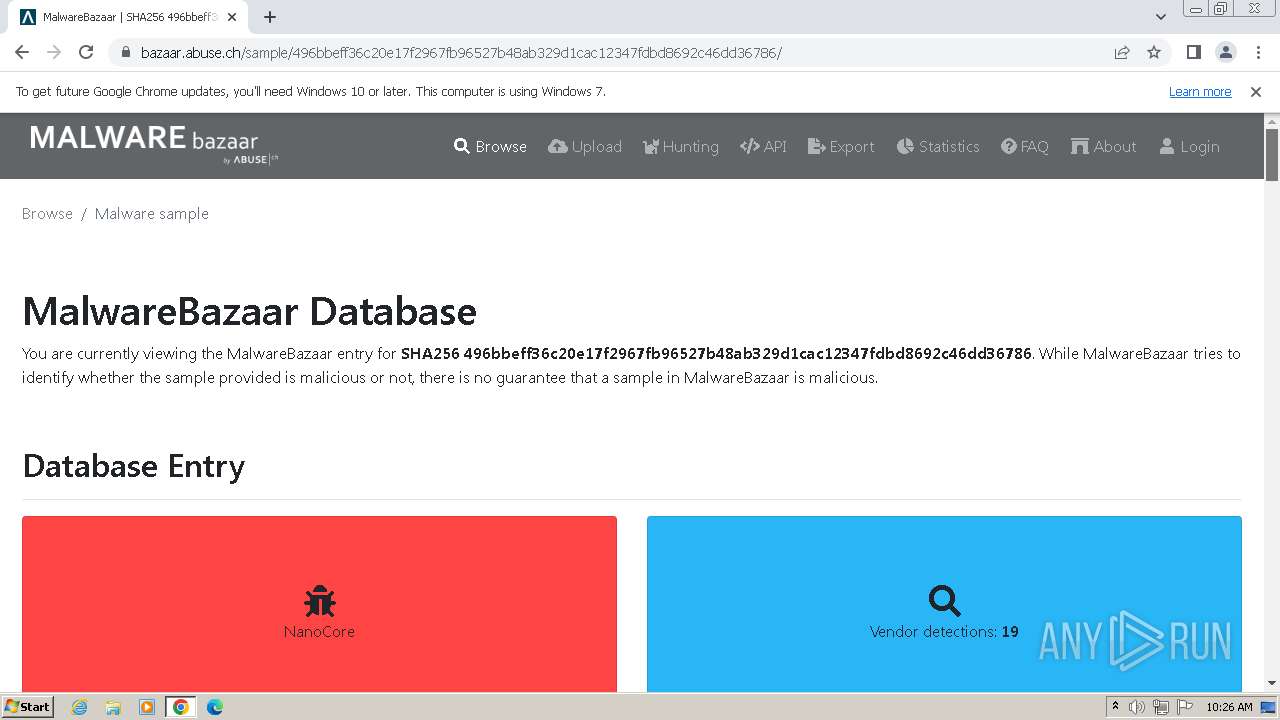Close the MalwareBazaar browser tab
Viewport: 1280px width, 720px height.
(x=232, y=17)
